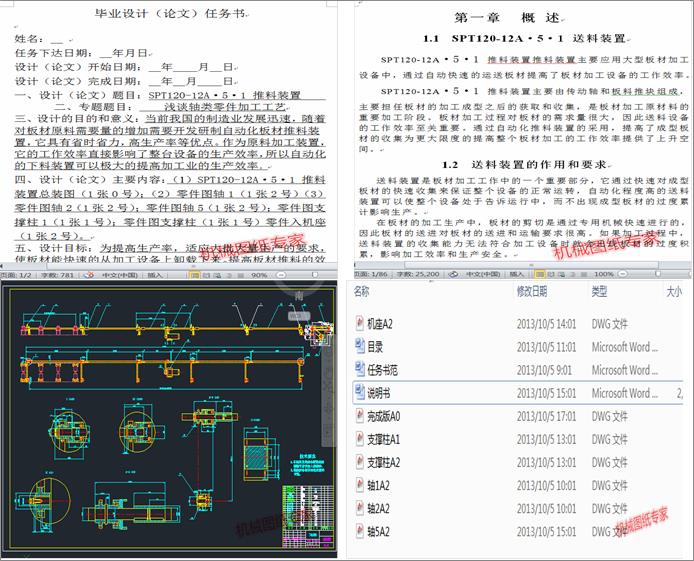Click heading 1.2 送料装置的作用和要求
This screenshot has height=561, width=694.
pos(526,165)
